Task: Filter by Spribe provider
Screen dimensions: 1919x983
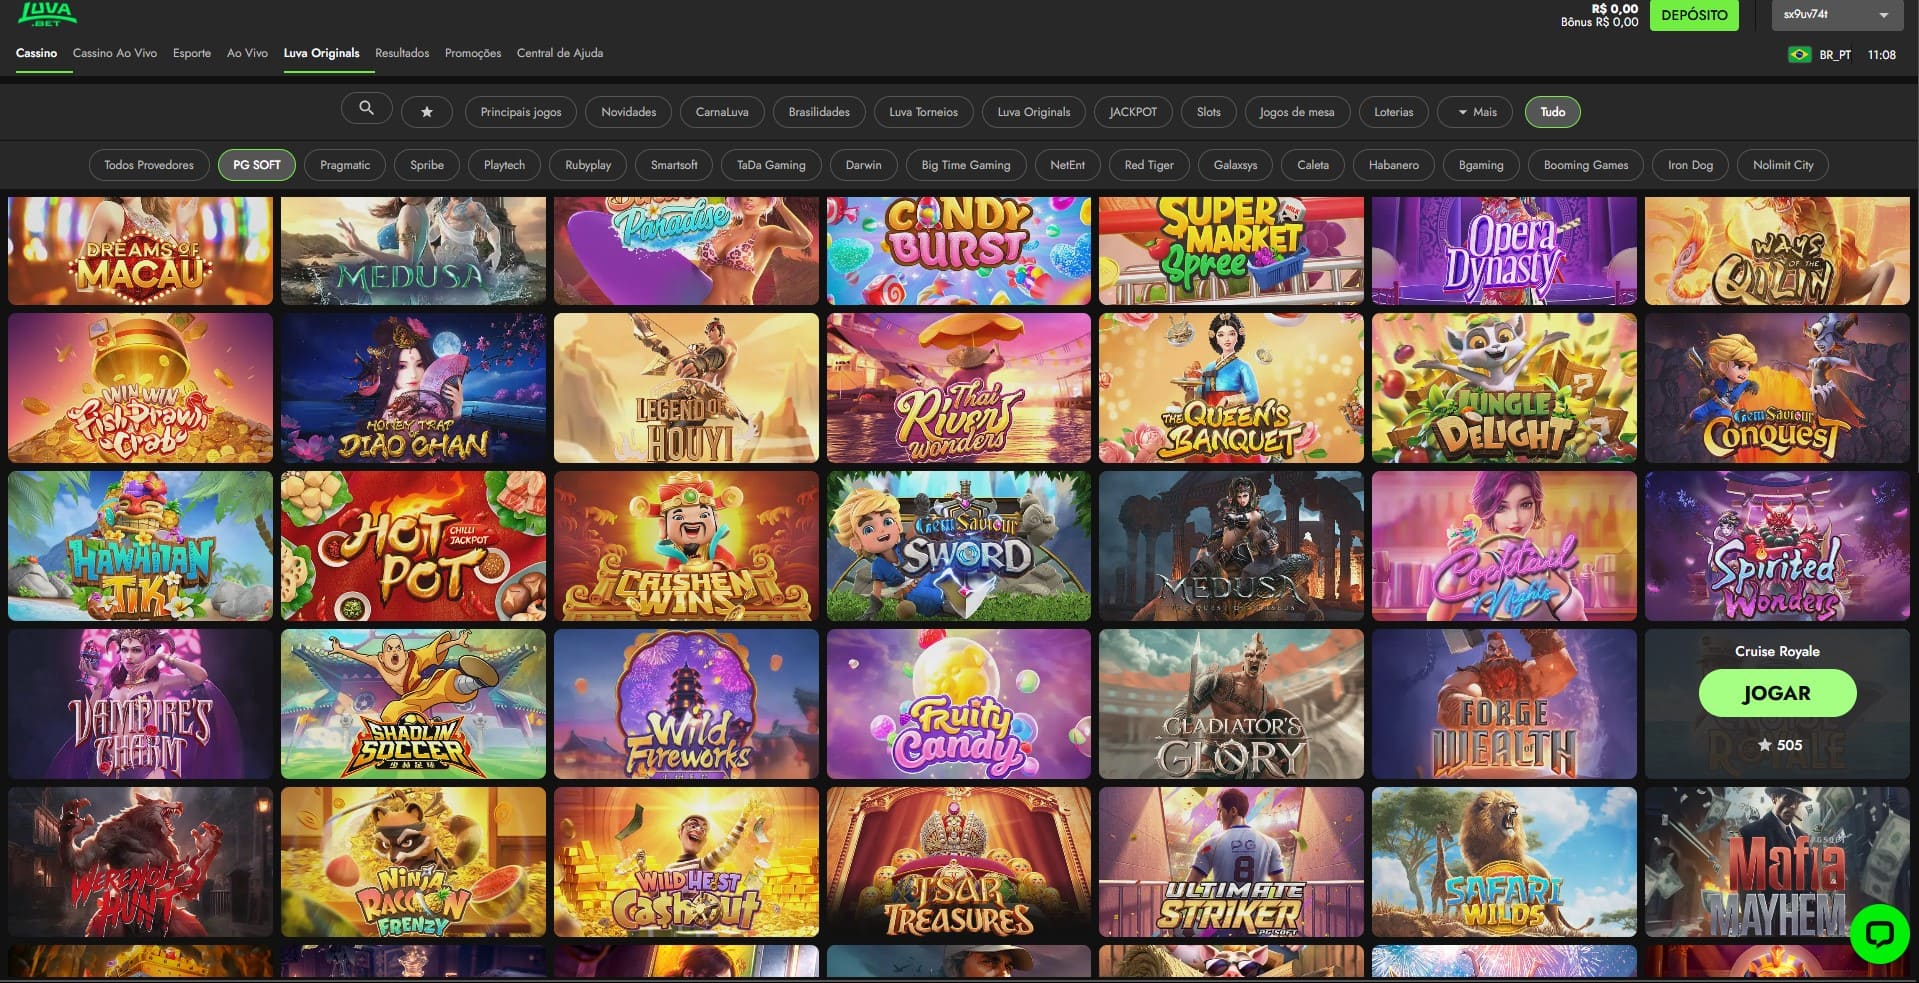Action: 427,165
